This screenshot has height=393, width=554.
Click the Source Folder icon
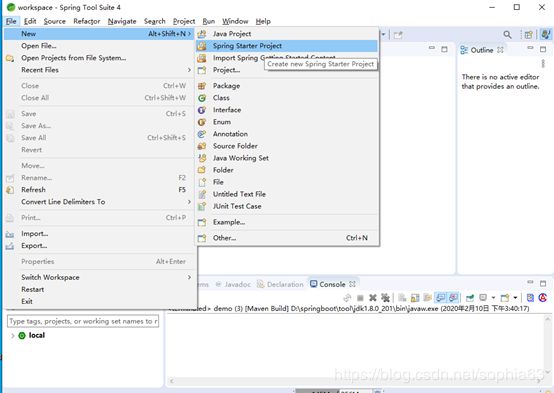pyautogui.click(x=202, y=146)
